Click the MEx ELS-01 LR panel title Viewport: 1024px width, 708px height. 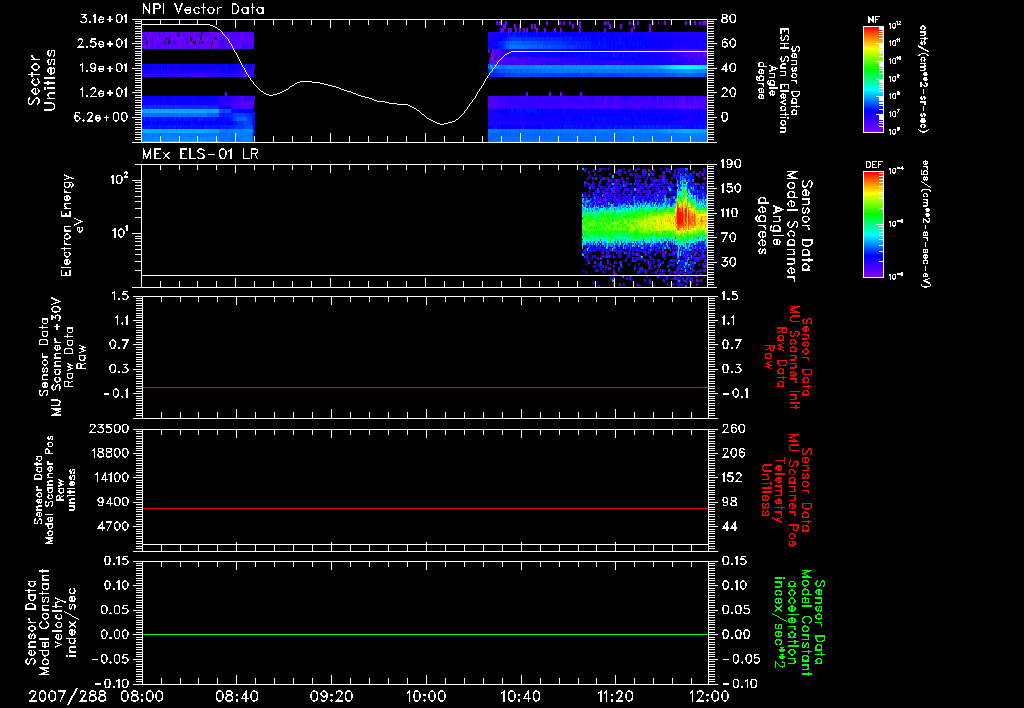pyautogui.click(x=200, y=154)
